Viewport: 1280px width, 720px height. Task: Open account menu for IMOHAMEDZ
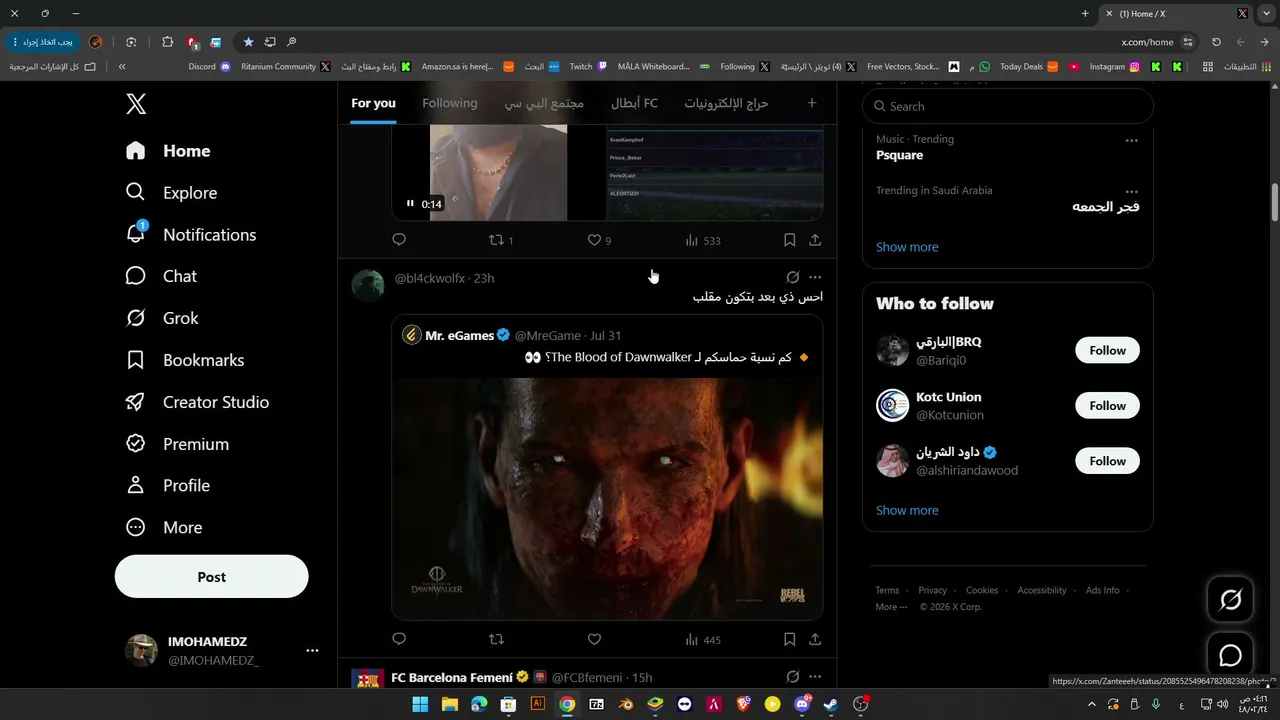312,650
